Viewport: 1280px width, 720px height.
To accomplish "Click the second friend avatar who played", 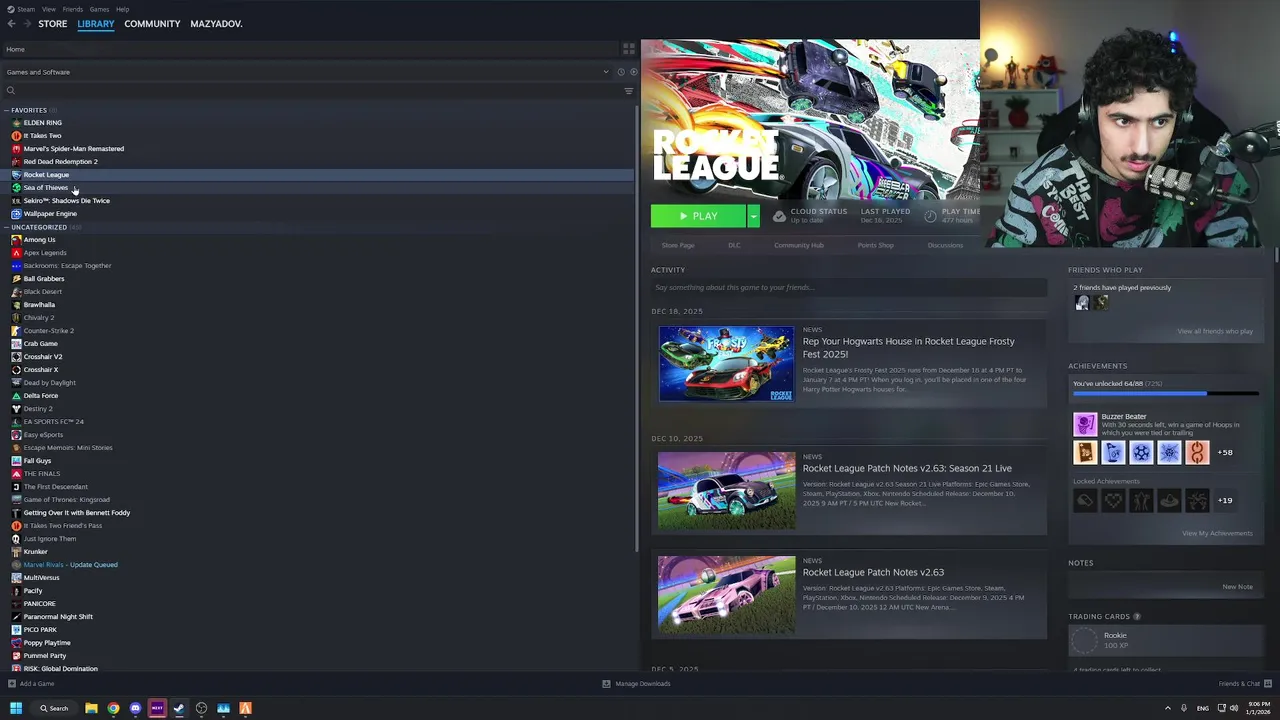I will [1100, 303].
